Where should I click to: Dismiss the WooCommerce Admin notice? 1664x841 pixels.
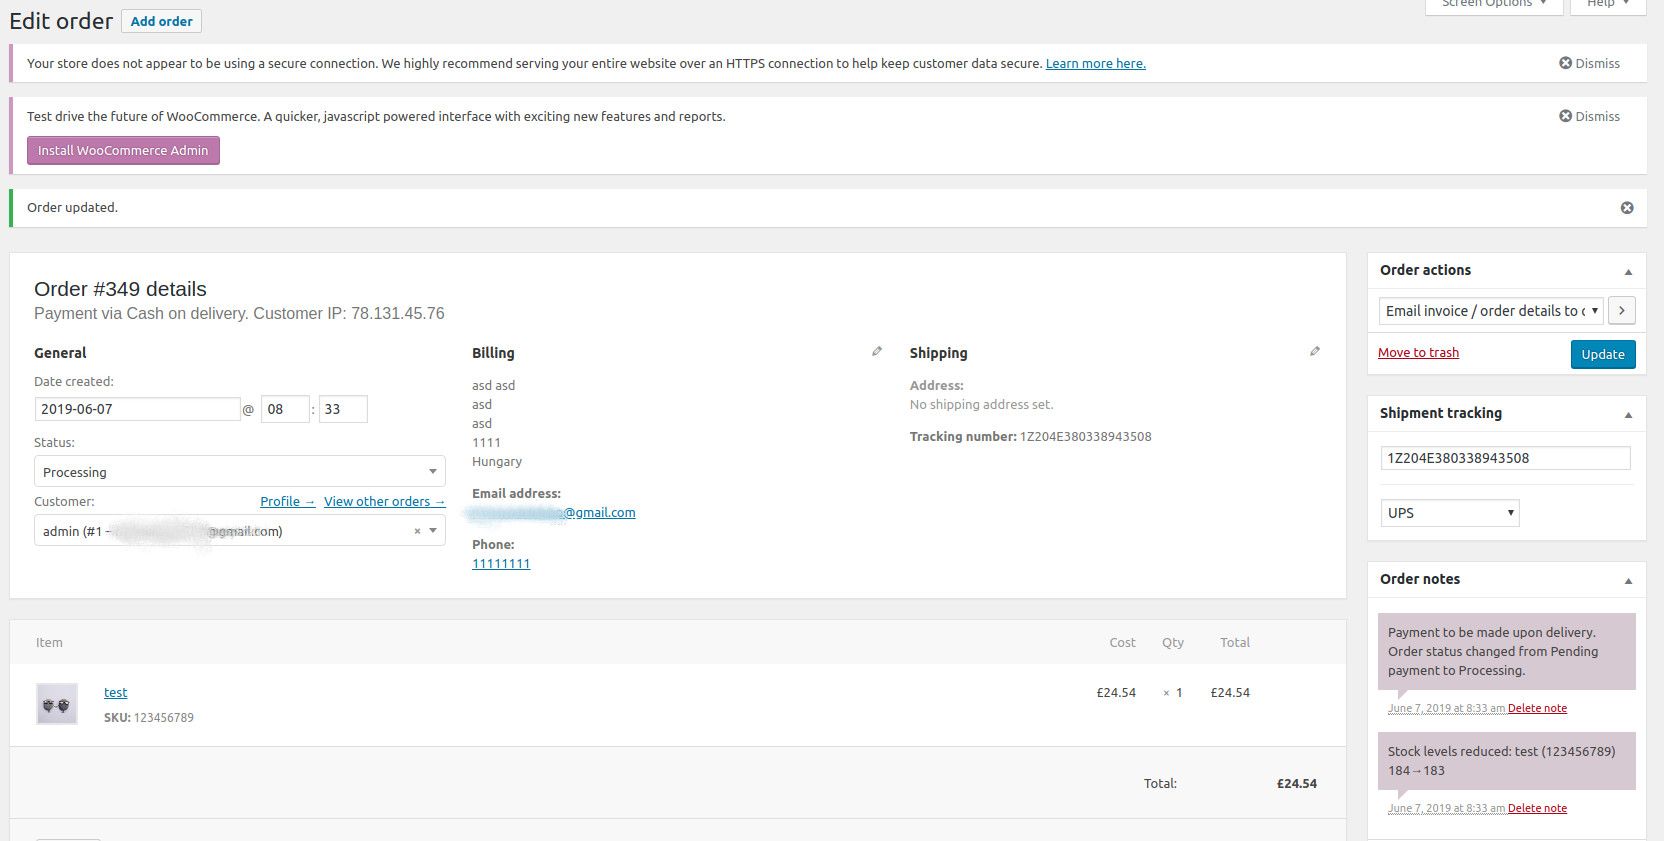tap(1589, 116)
